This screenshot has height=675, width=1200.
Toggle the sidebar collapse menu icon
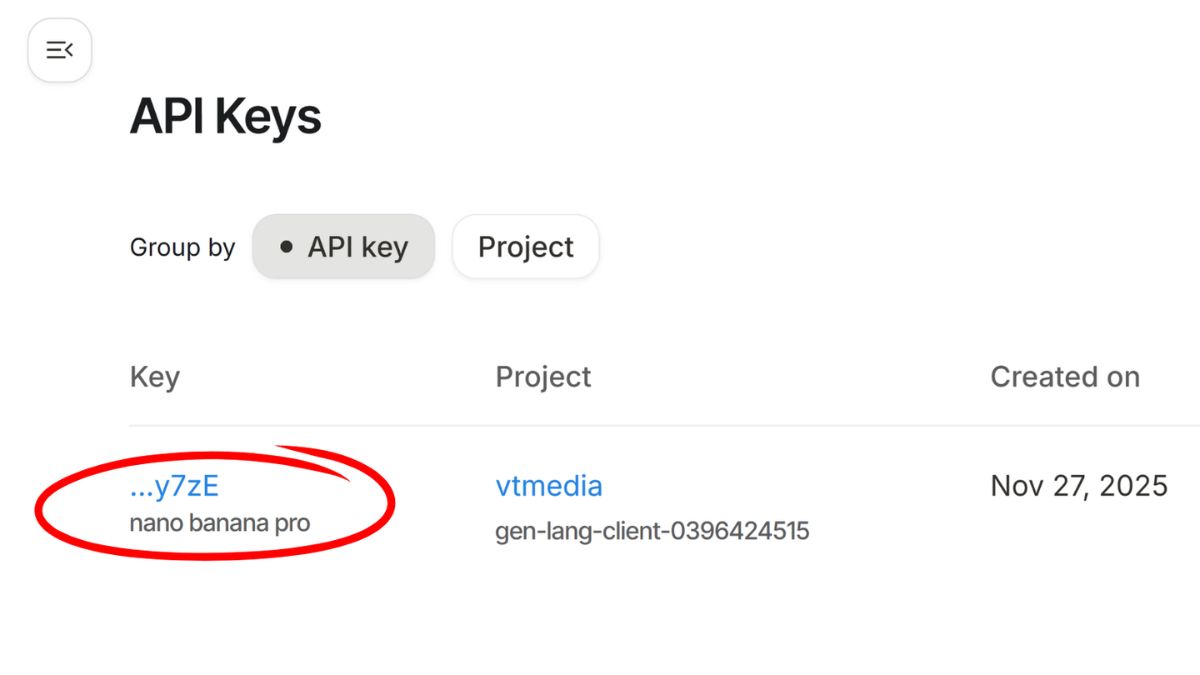click(x=60, y=50)
